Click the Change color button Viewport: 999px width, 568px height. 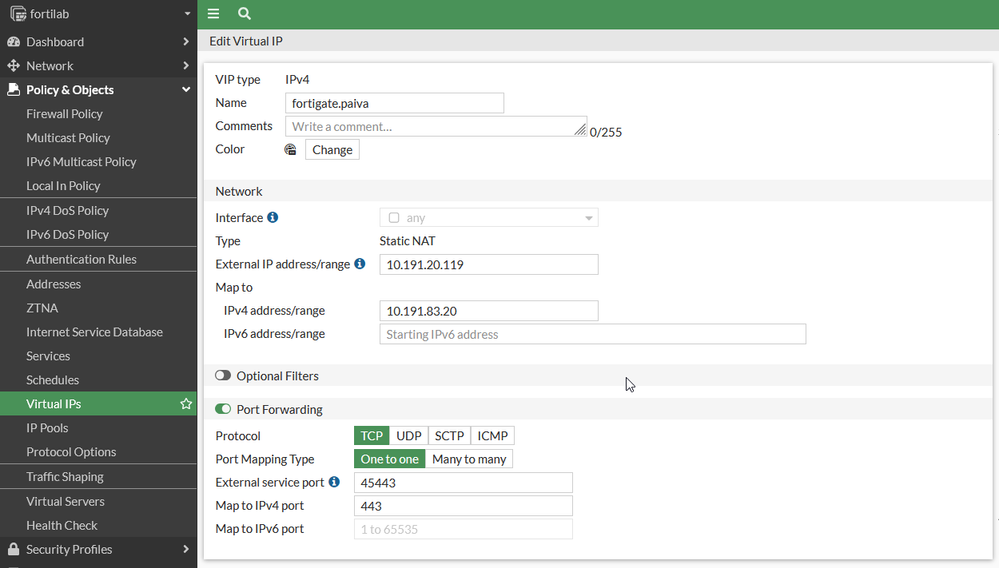(332, 150)
